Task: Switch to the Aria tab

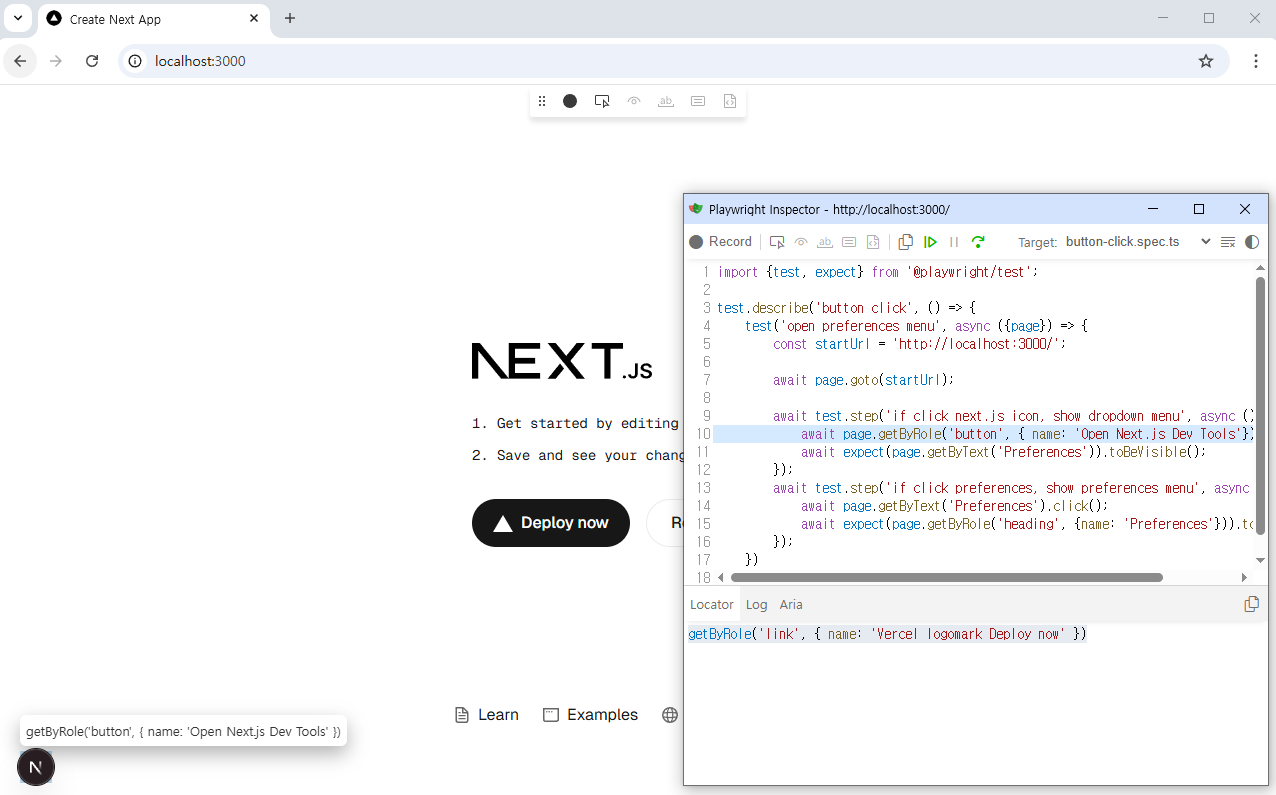Action: coord(791,605)
